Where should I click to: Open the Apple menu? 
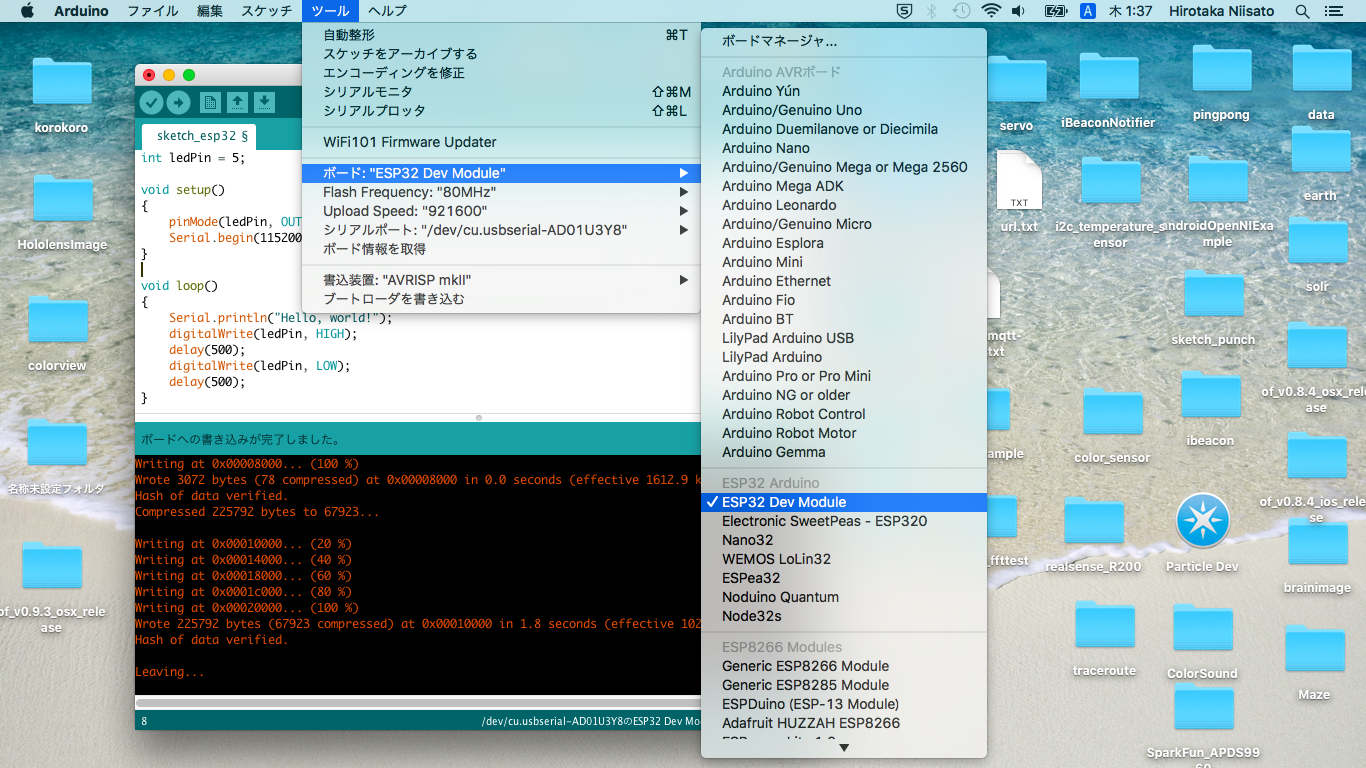(27, 11)
